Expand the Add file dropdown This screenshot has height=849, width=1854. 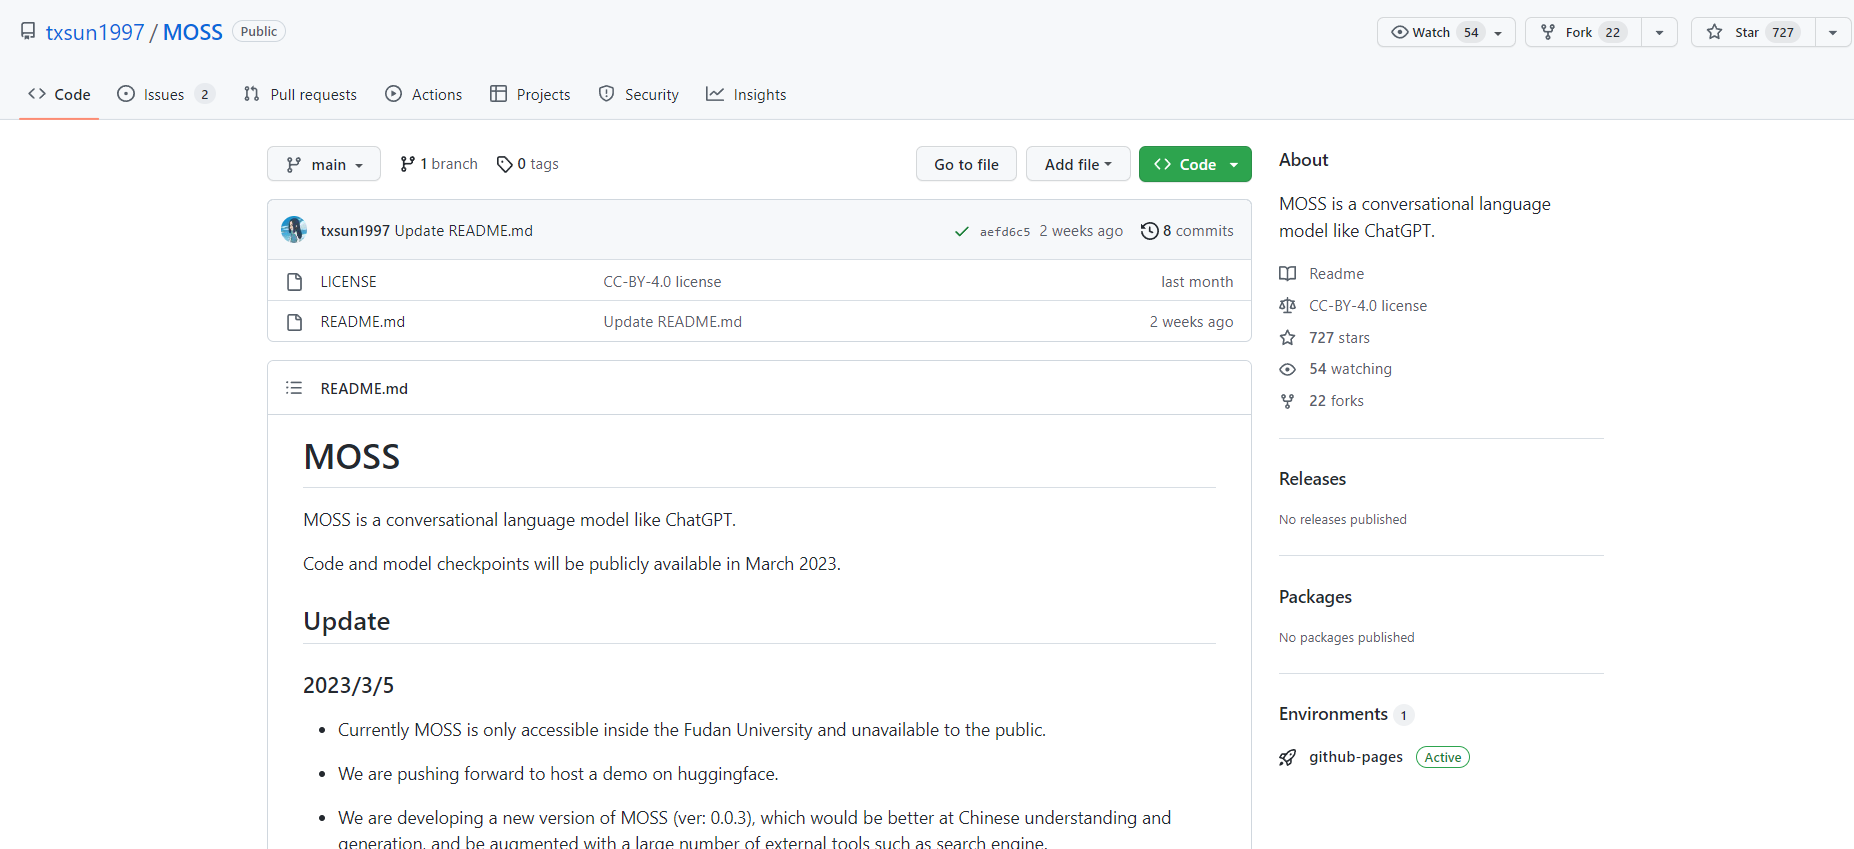tap(1078, 164)
